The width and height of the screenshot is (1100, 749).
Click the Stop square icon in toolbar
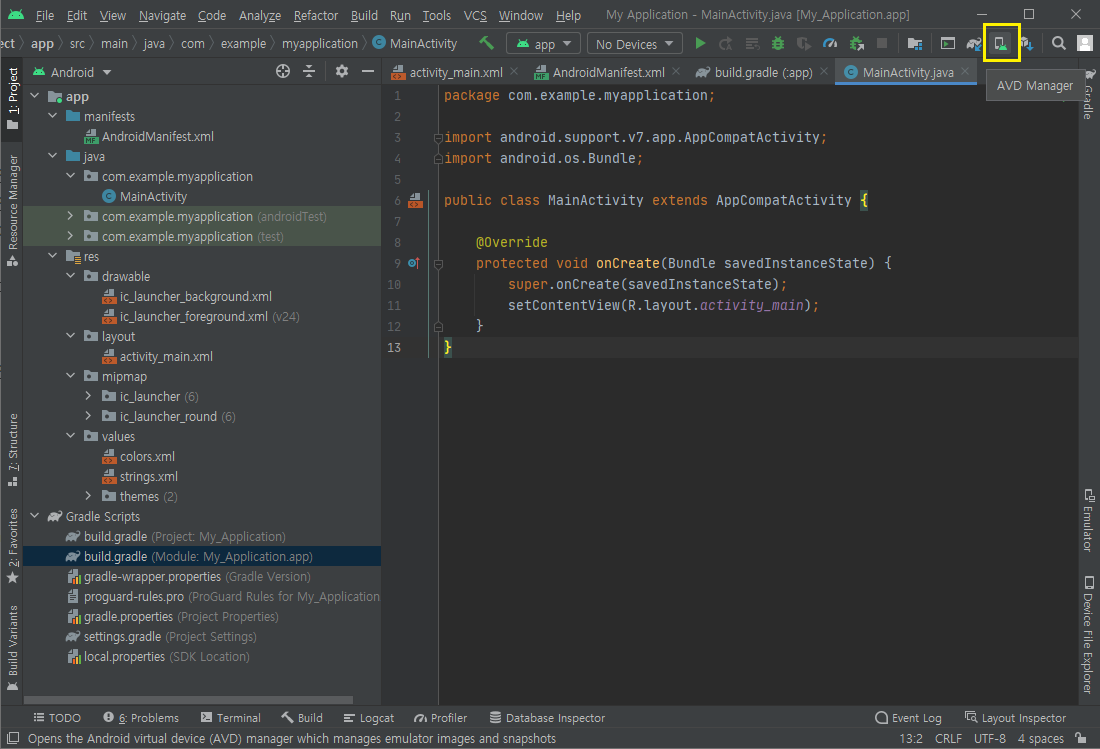click(882, 43)
